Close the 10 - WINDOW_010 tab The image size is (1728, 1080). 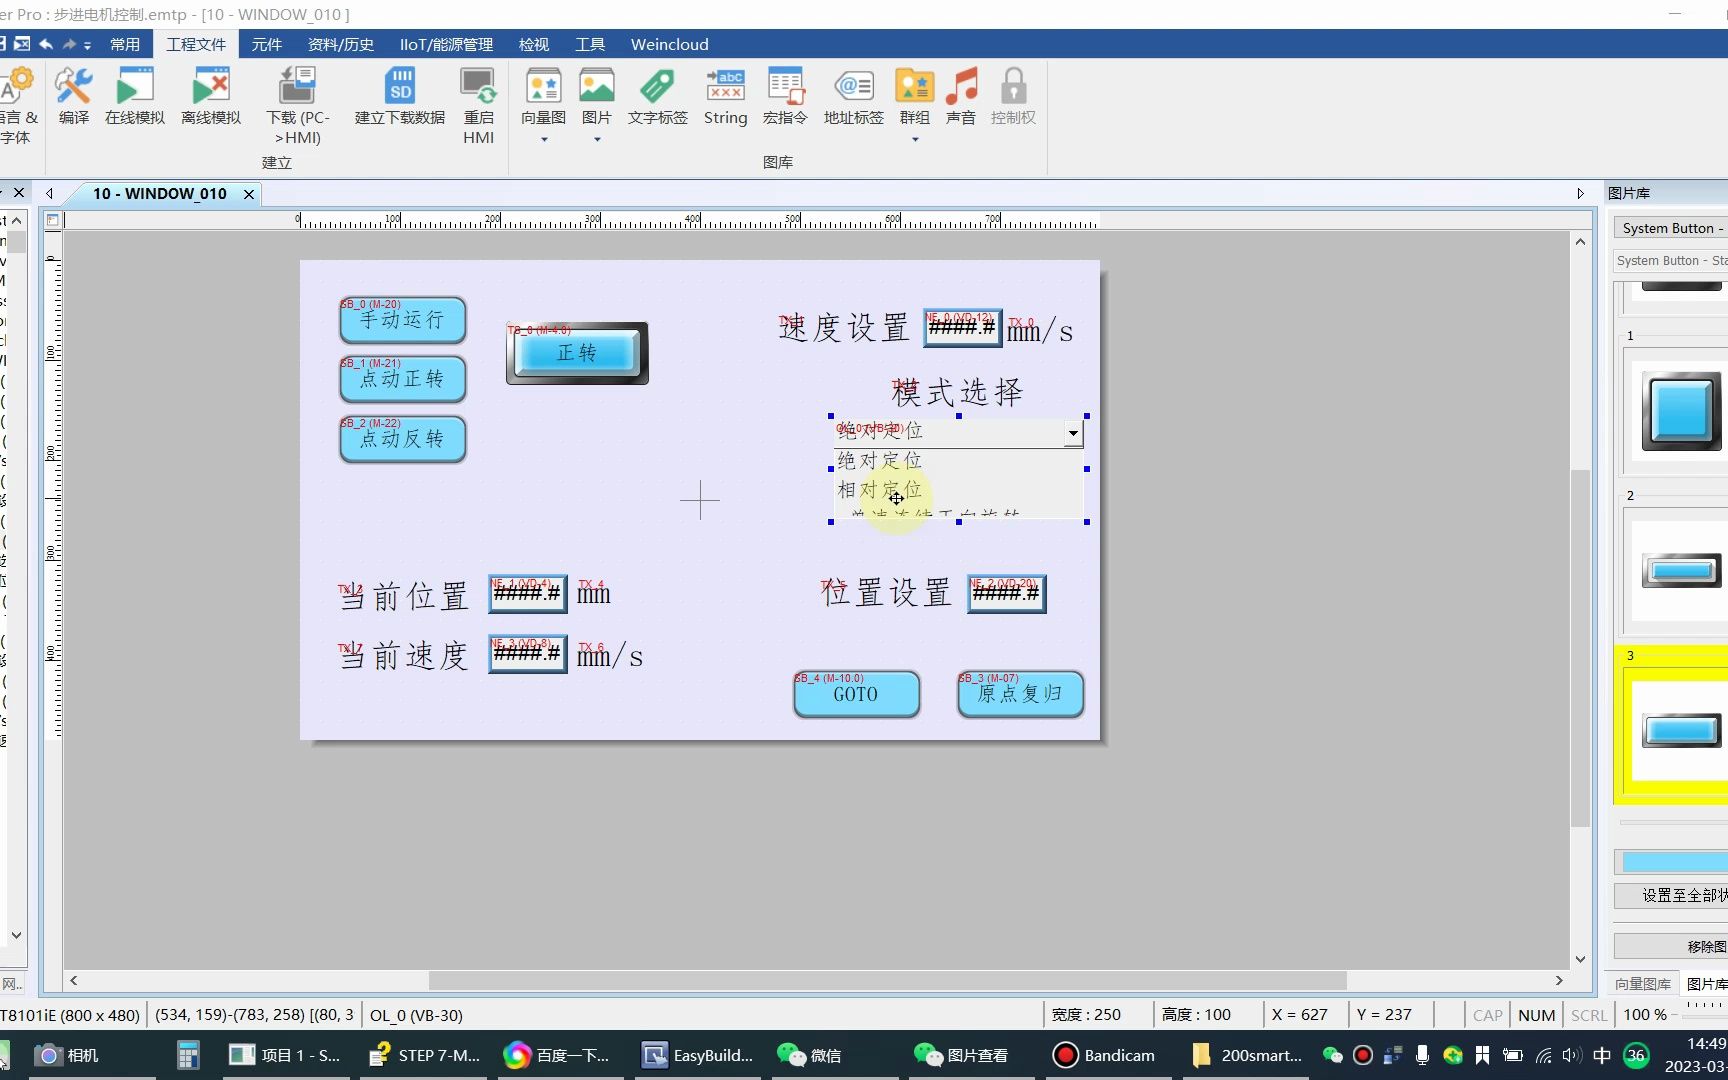point(249,194)
